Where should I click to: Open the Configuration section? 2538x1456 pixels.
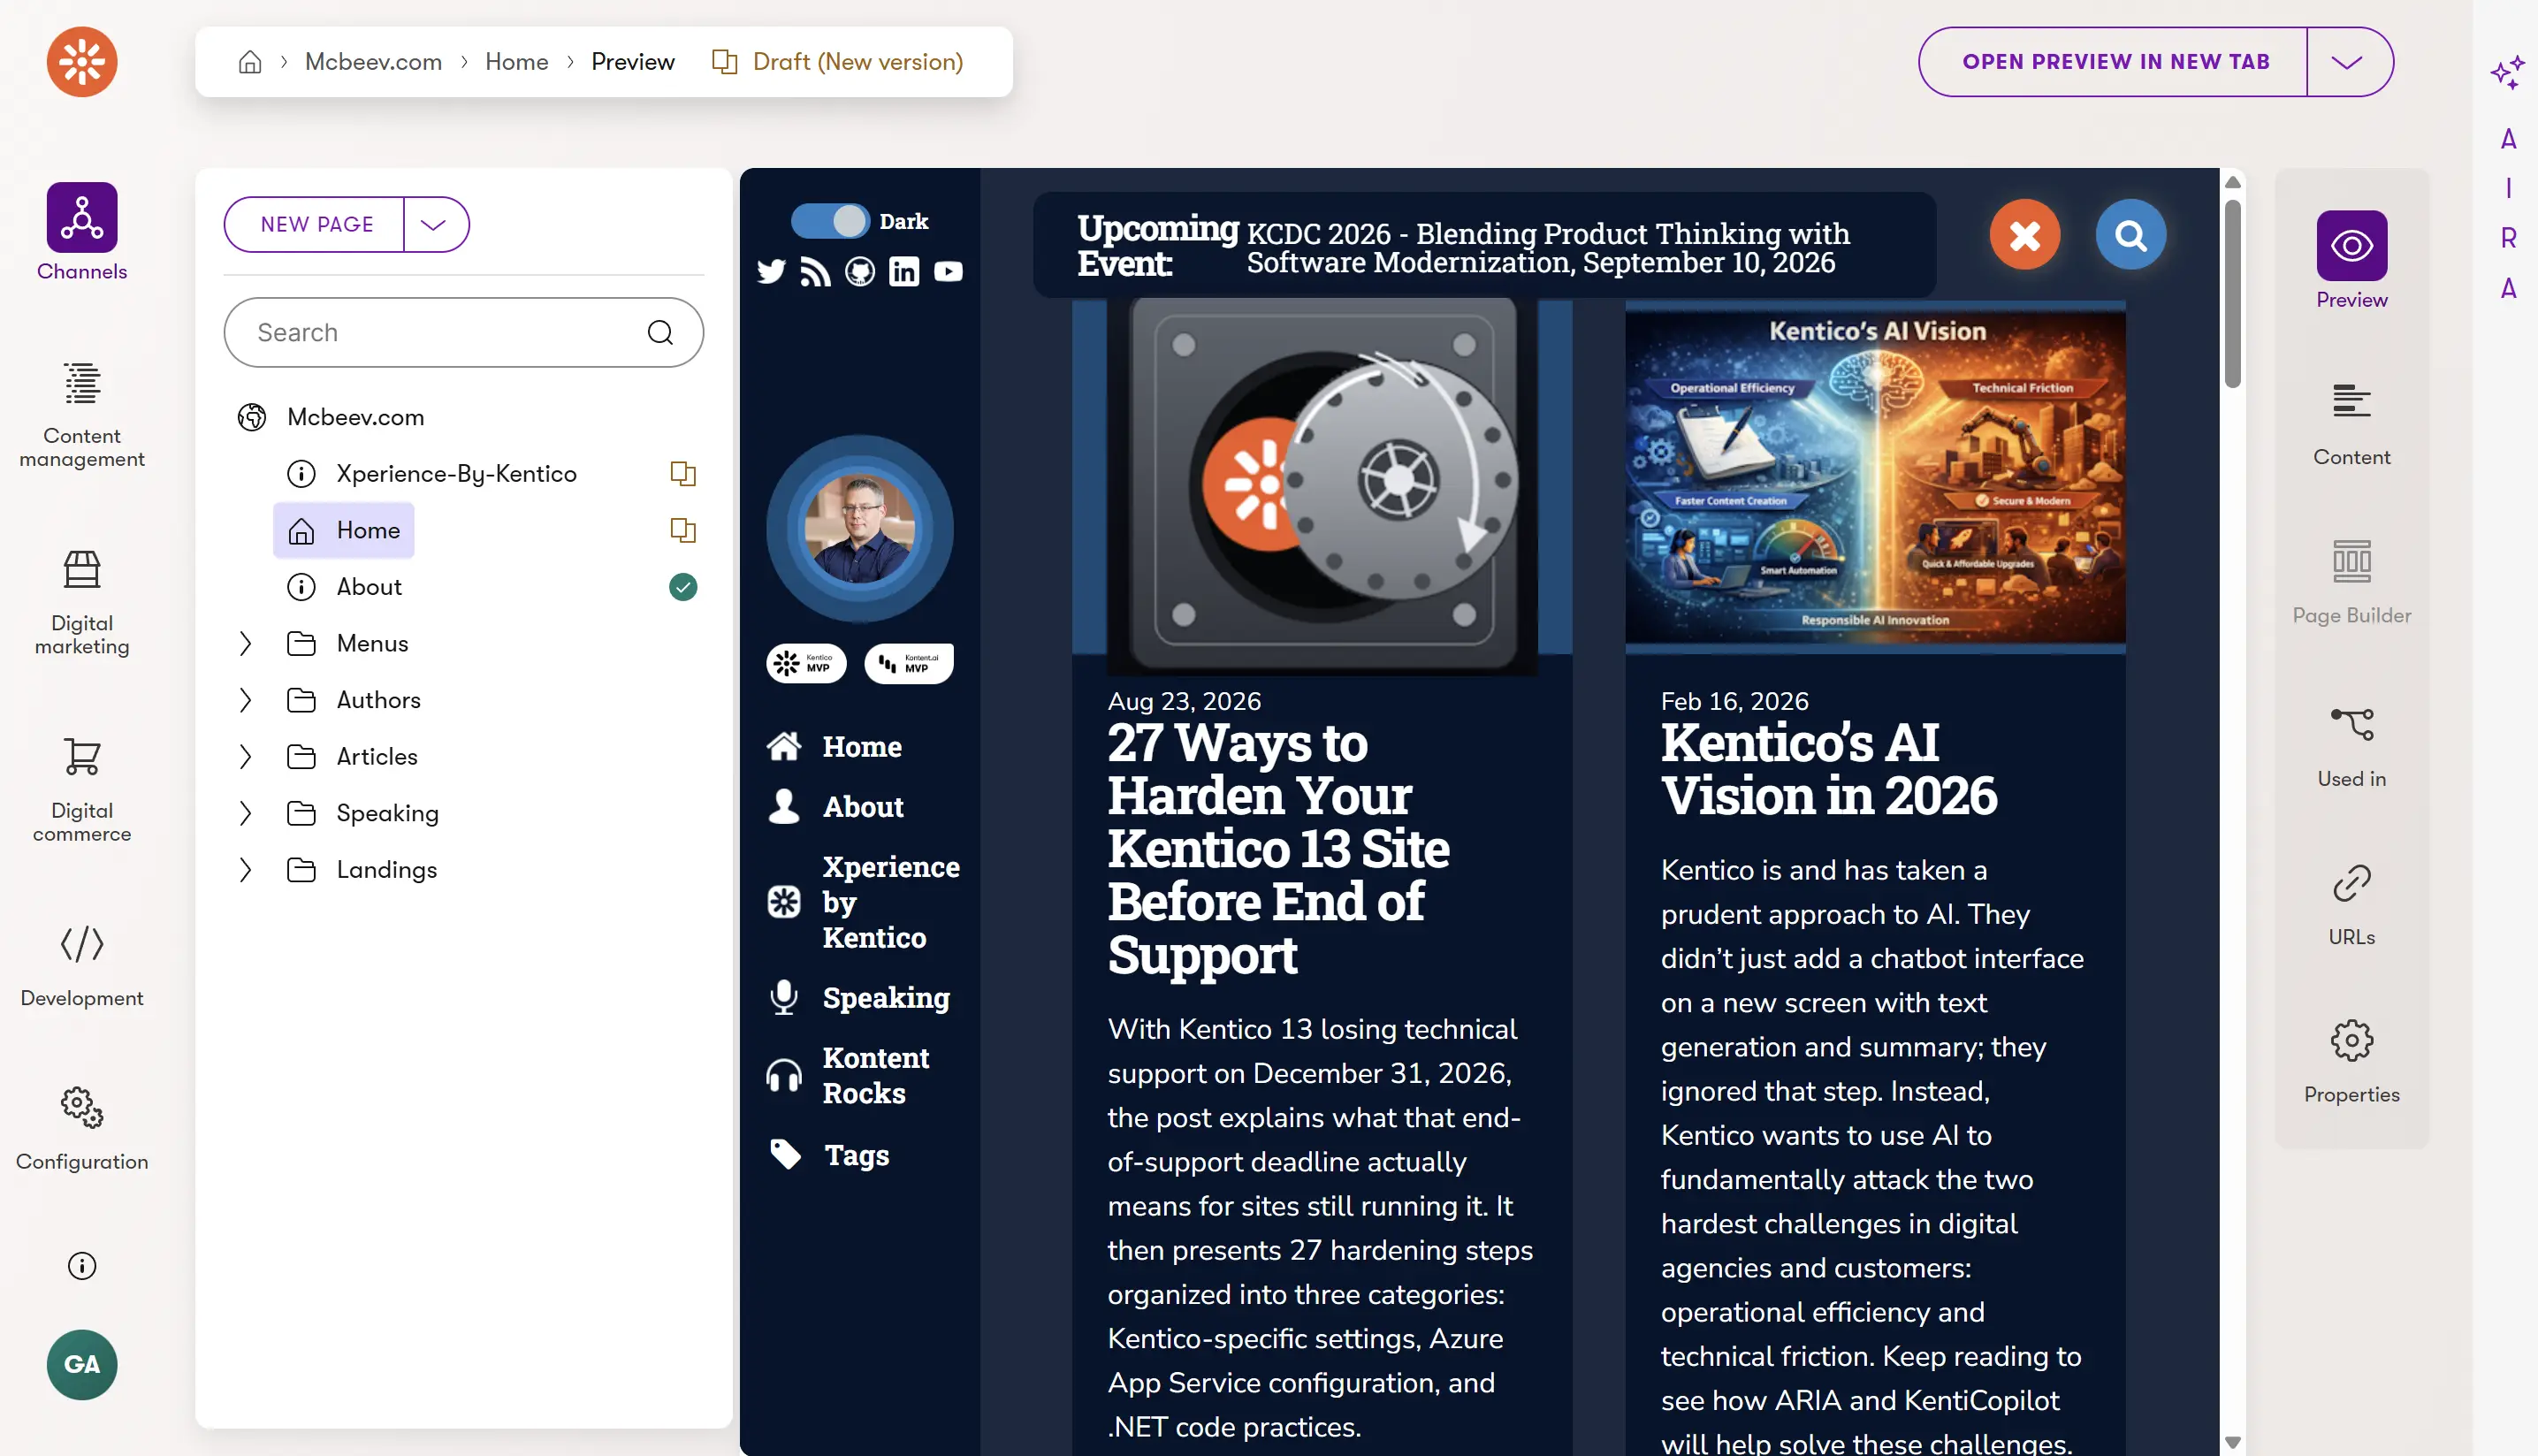(82, 1129)
